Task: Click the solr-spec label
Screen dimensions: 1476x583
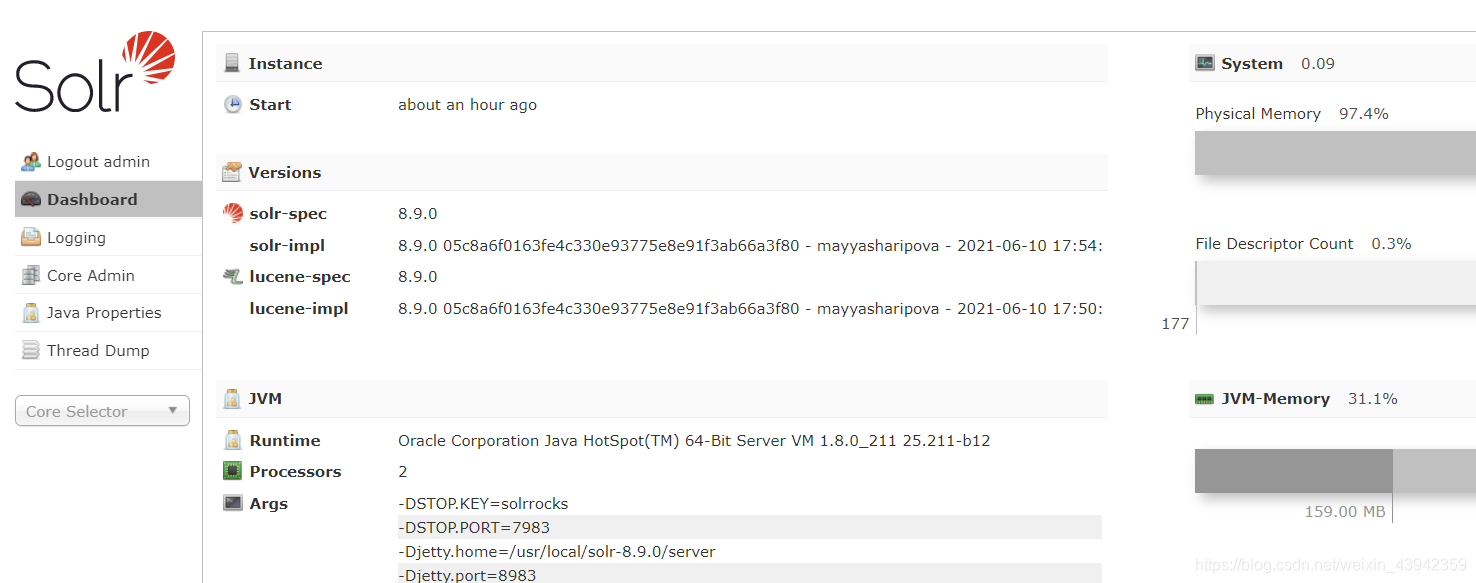Action: (x=288, y=213)
